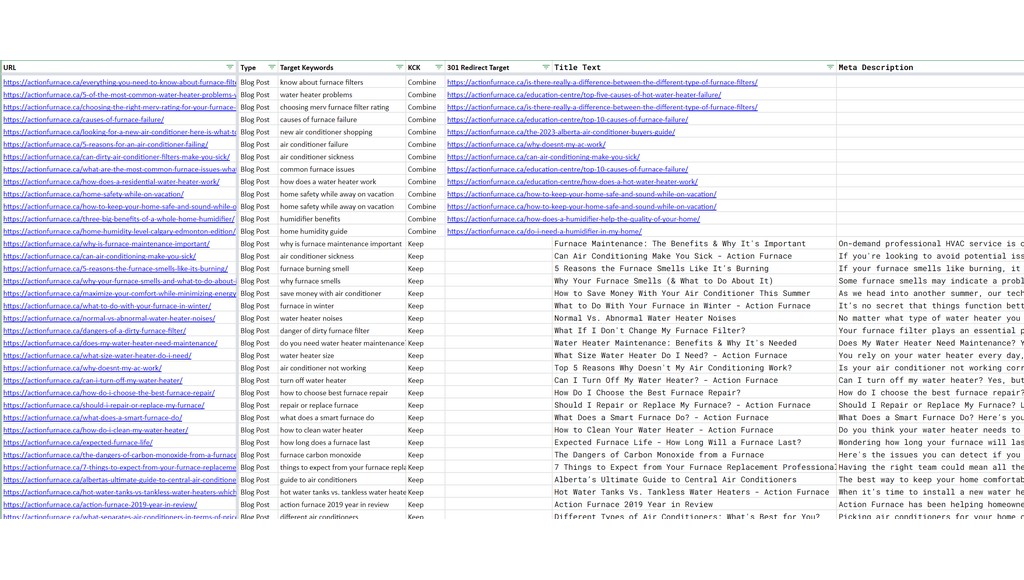Select the 'humidifier benefits' keyword cell

342,219
